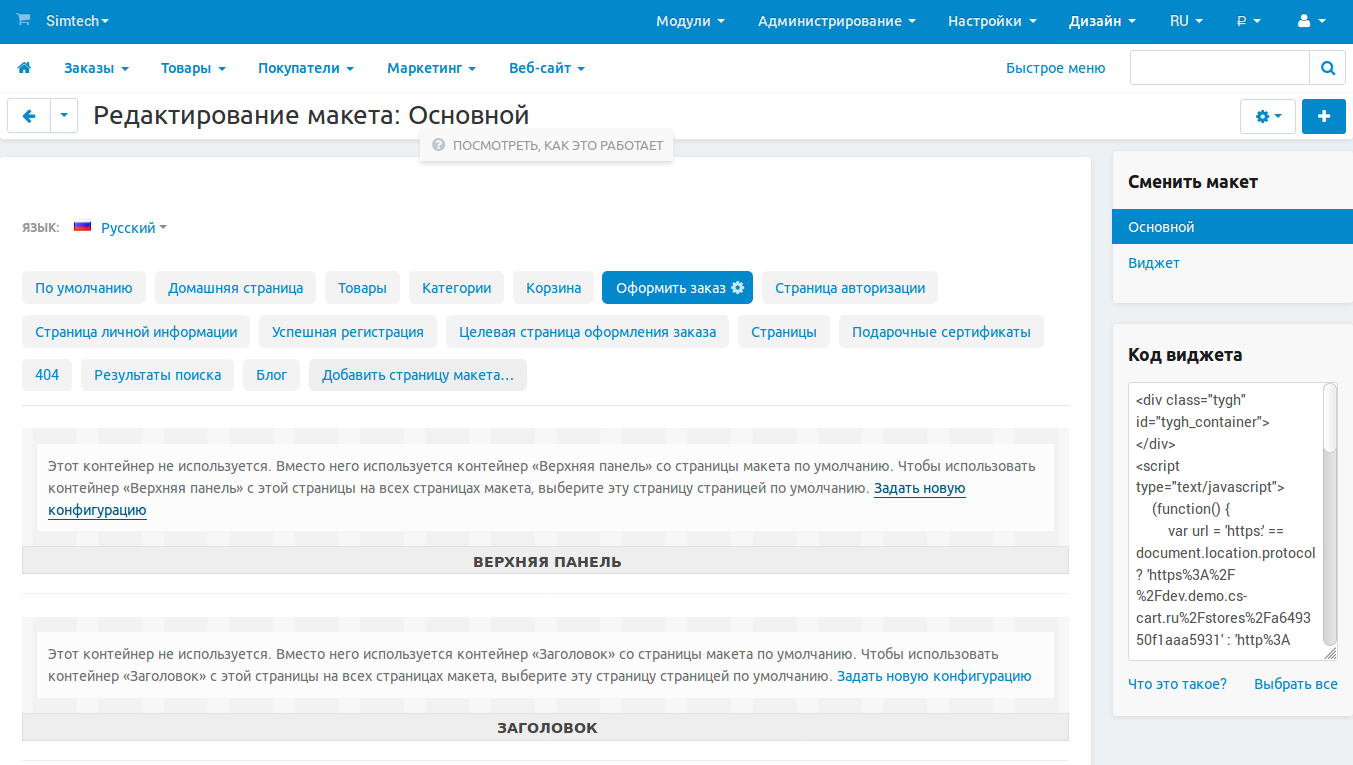Click the shopping cart icon beside Simtech
This screenshot has width=1353, height=765.
click(24, 20)
